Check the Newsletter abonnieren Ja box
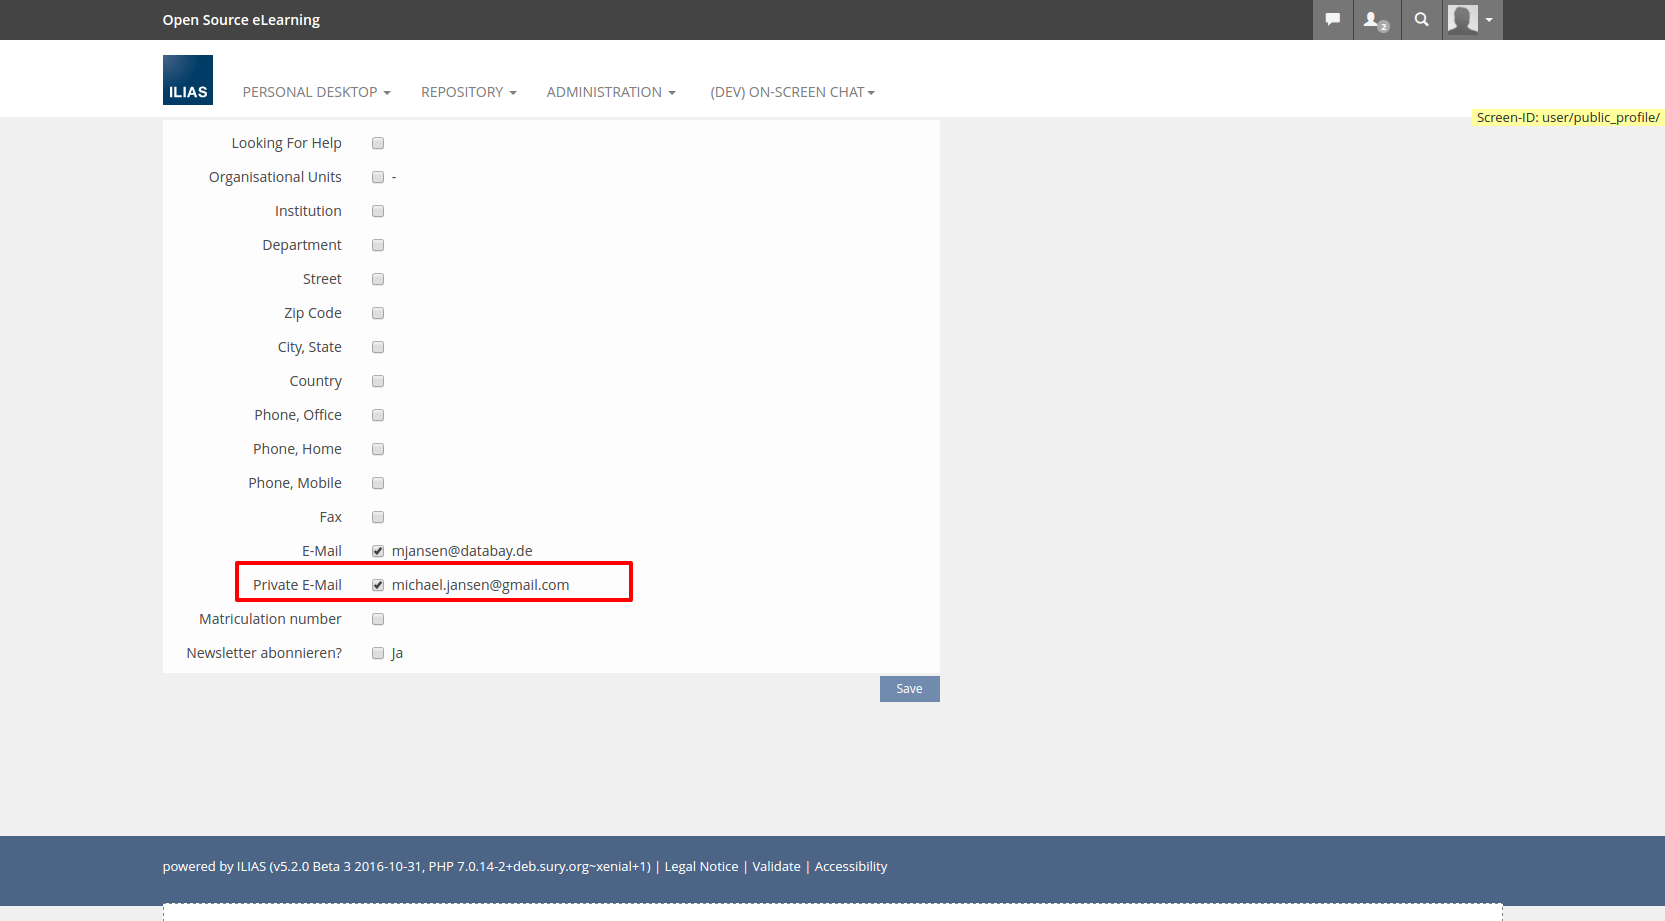 (378, 653)
